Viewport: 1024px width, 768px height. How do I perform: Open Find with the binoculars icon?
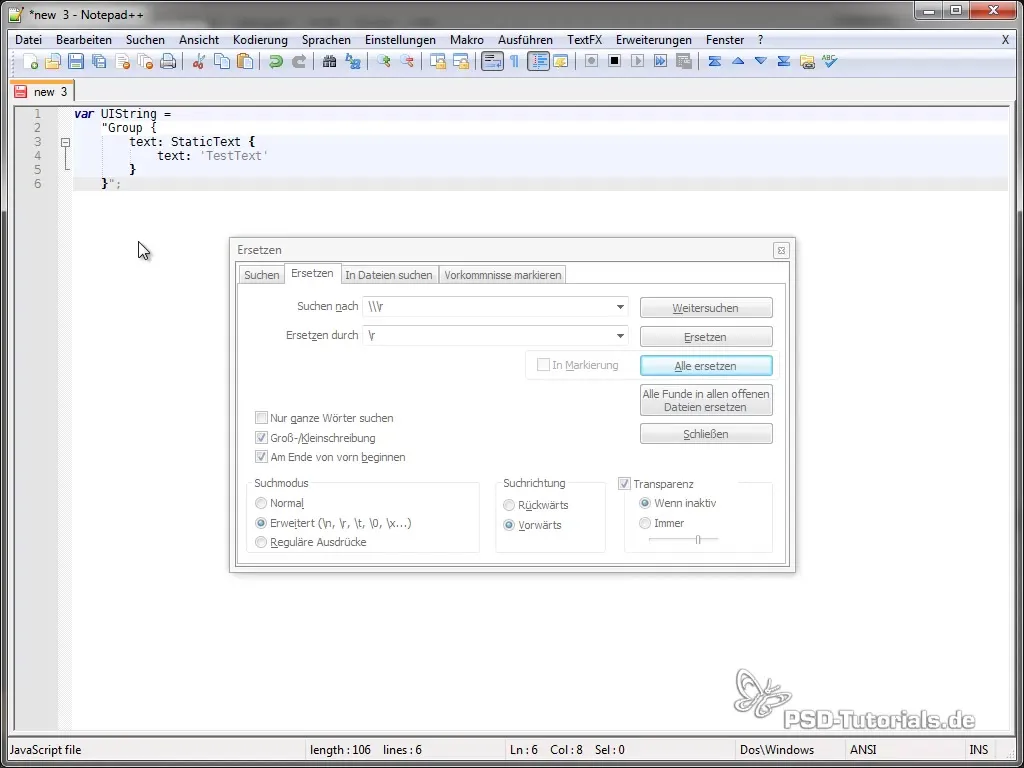(329, 62)
